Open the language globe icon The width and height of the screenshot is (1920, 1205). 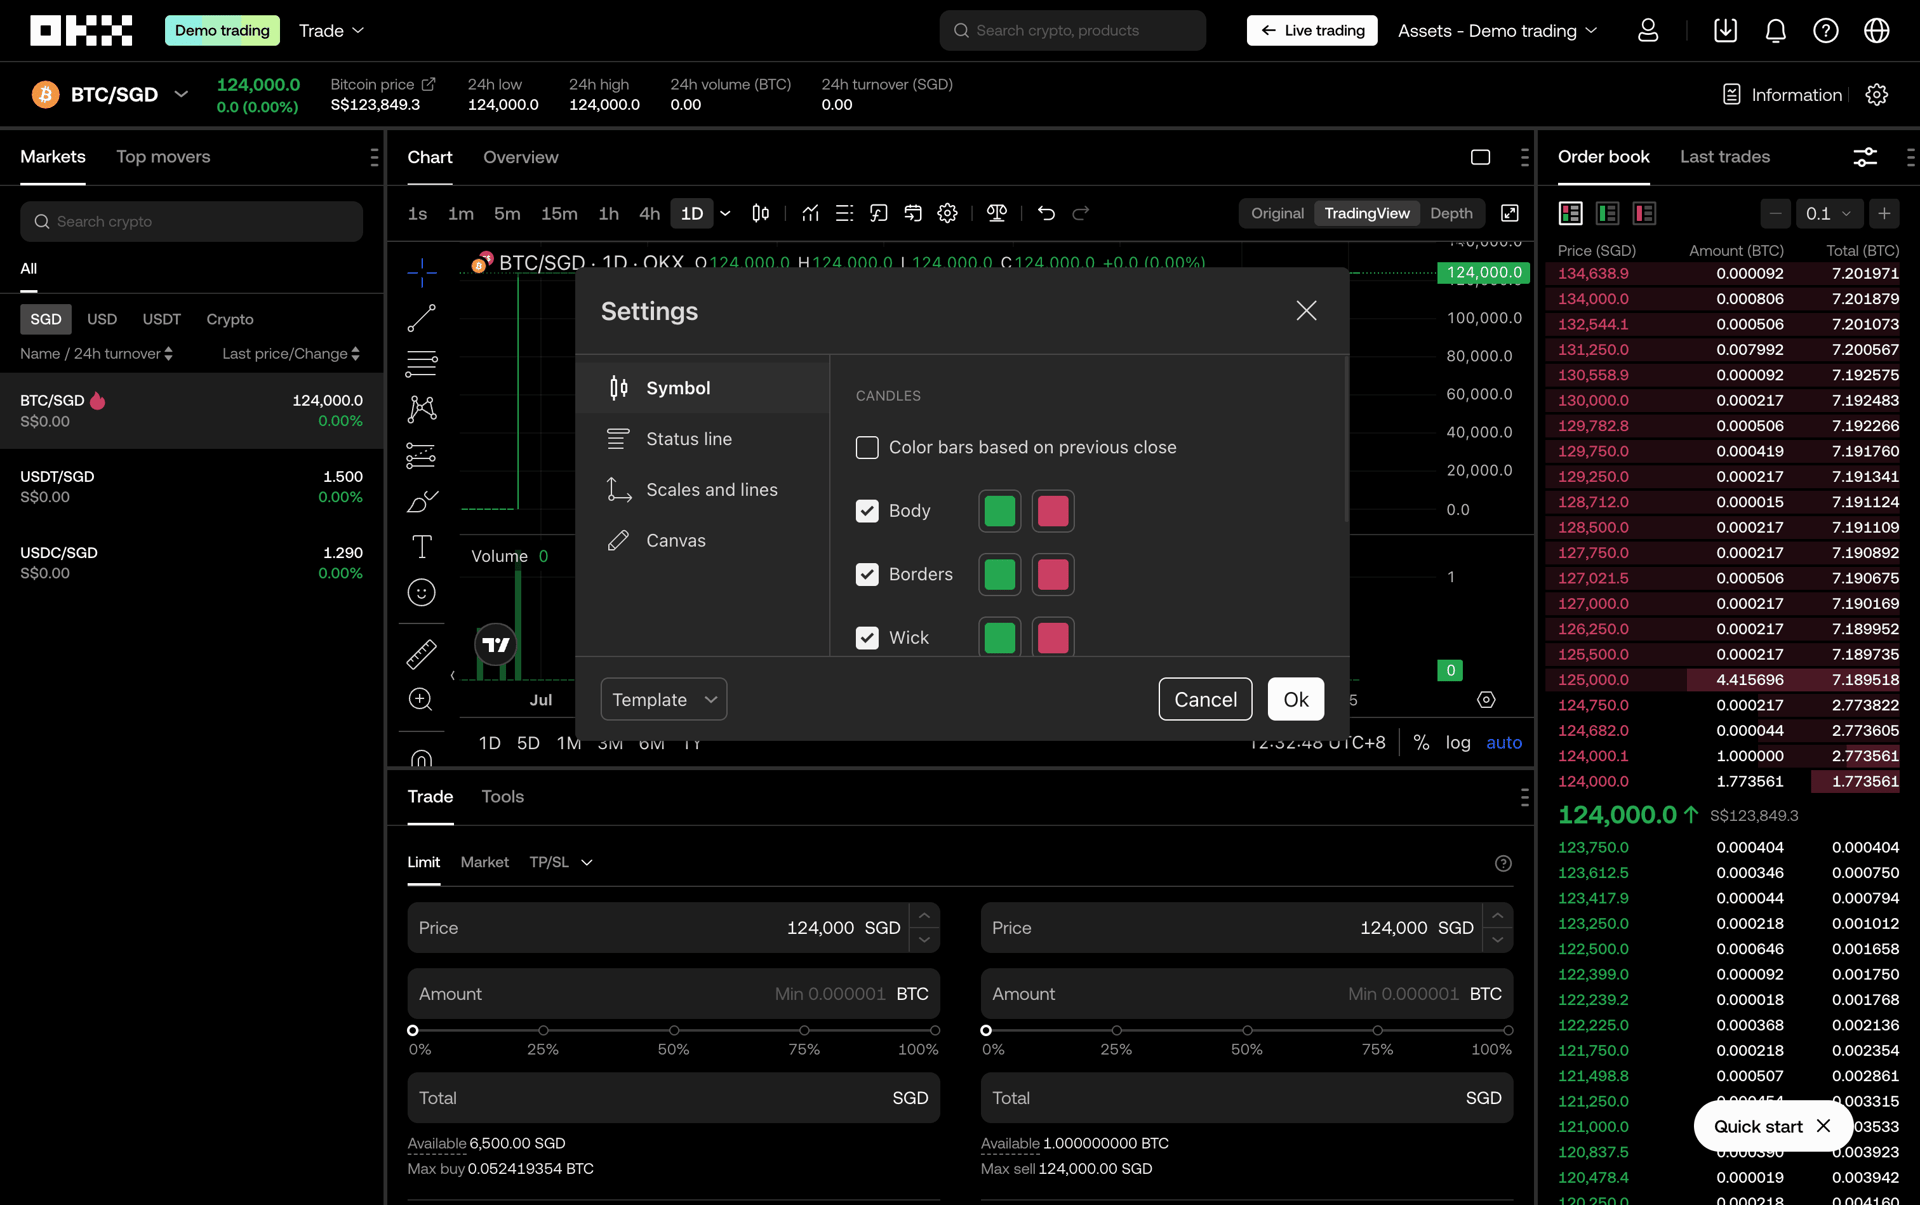point(1877,31)
